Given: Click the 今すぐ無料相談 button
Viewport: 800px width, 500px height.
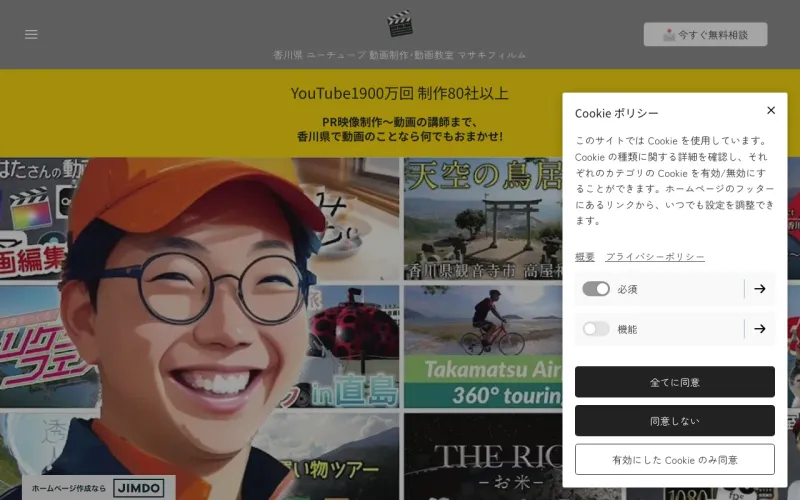Looking at the screenshot, I should point(705,34).
